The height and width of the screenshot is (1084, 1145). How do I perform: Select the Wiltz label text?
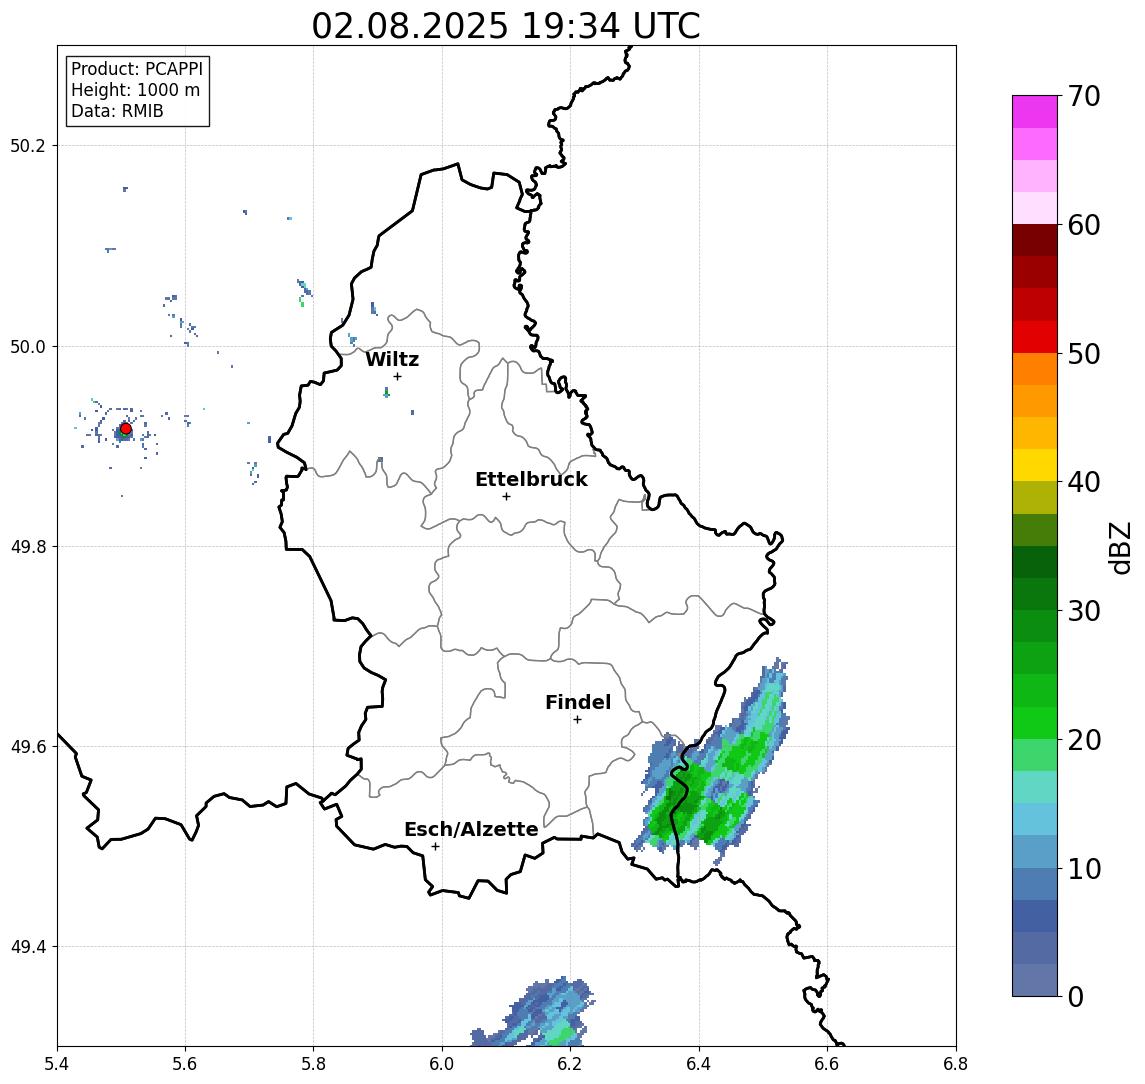(392, 359)
